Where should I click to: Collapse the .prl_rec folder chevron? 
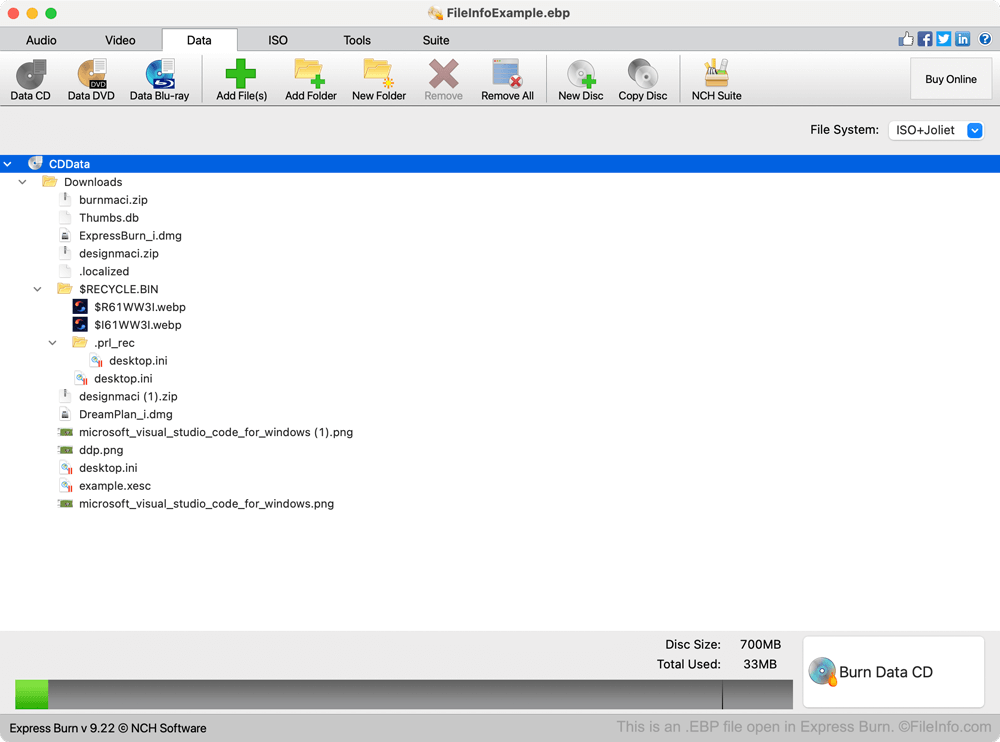click(53, 343)
